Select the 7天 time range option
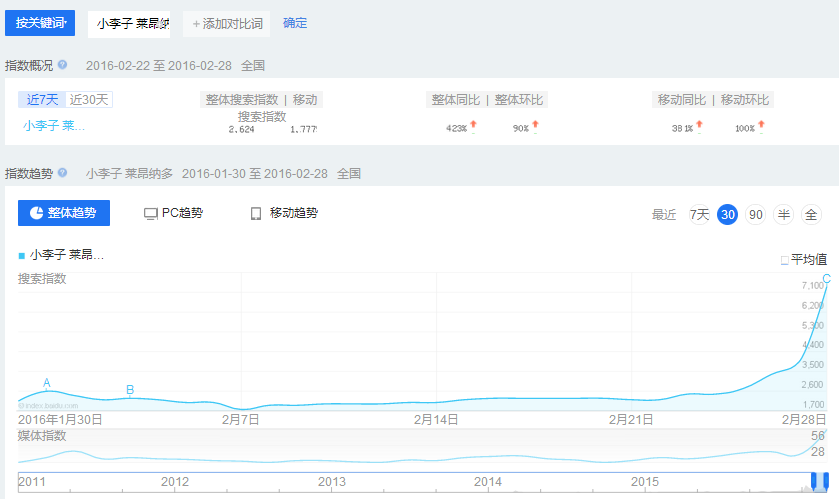Image resolution: width=839 pixels, height=499 pixels. click(700, 214)
